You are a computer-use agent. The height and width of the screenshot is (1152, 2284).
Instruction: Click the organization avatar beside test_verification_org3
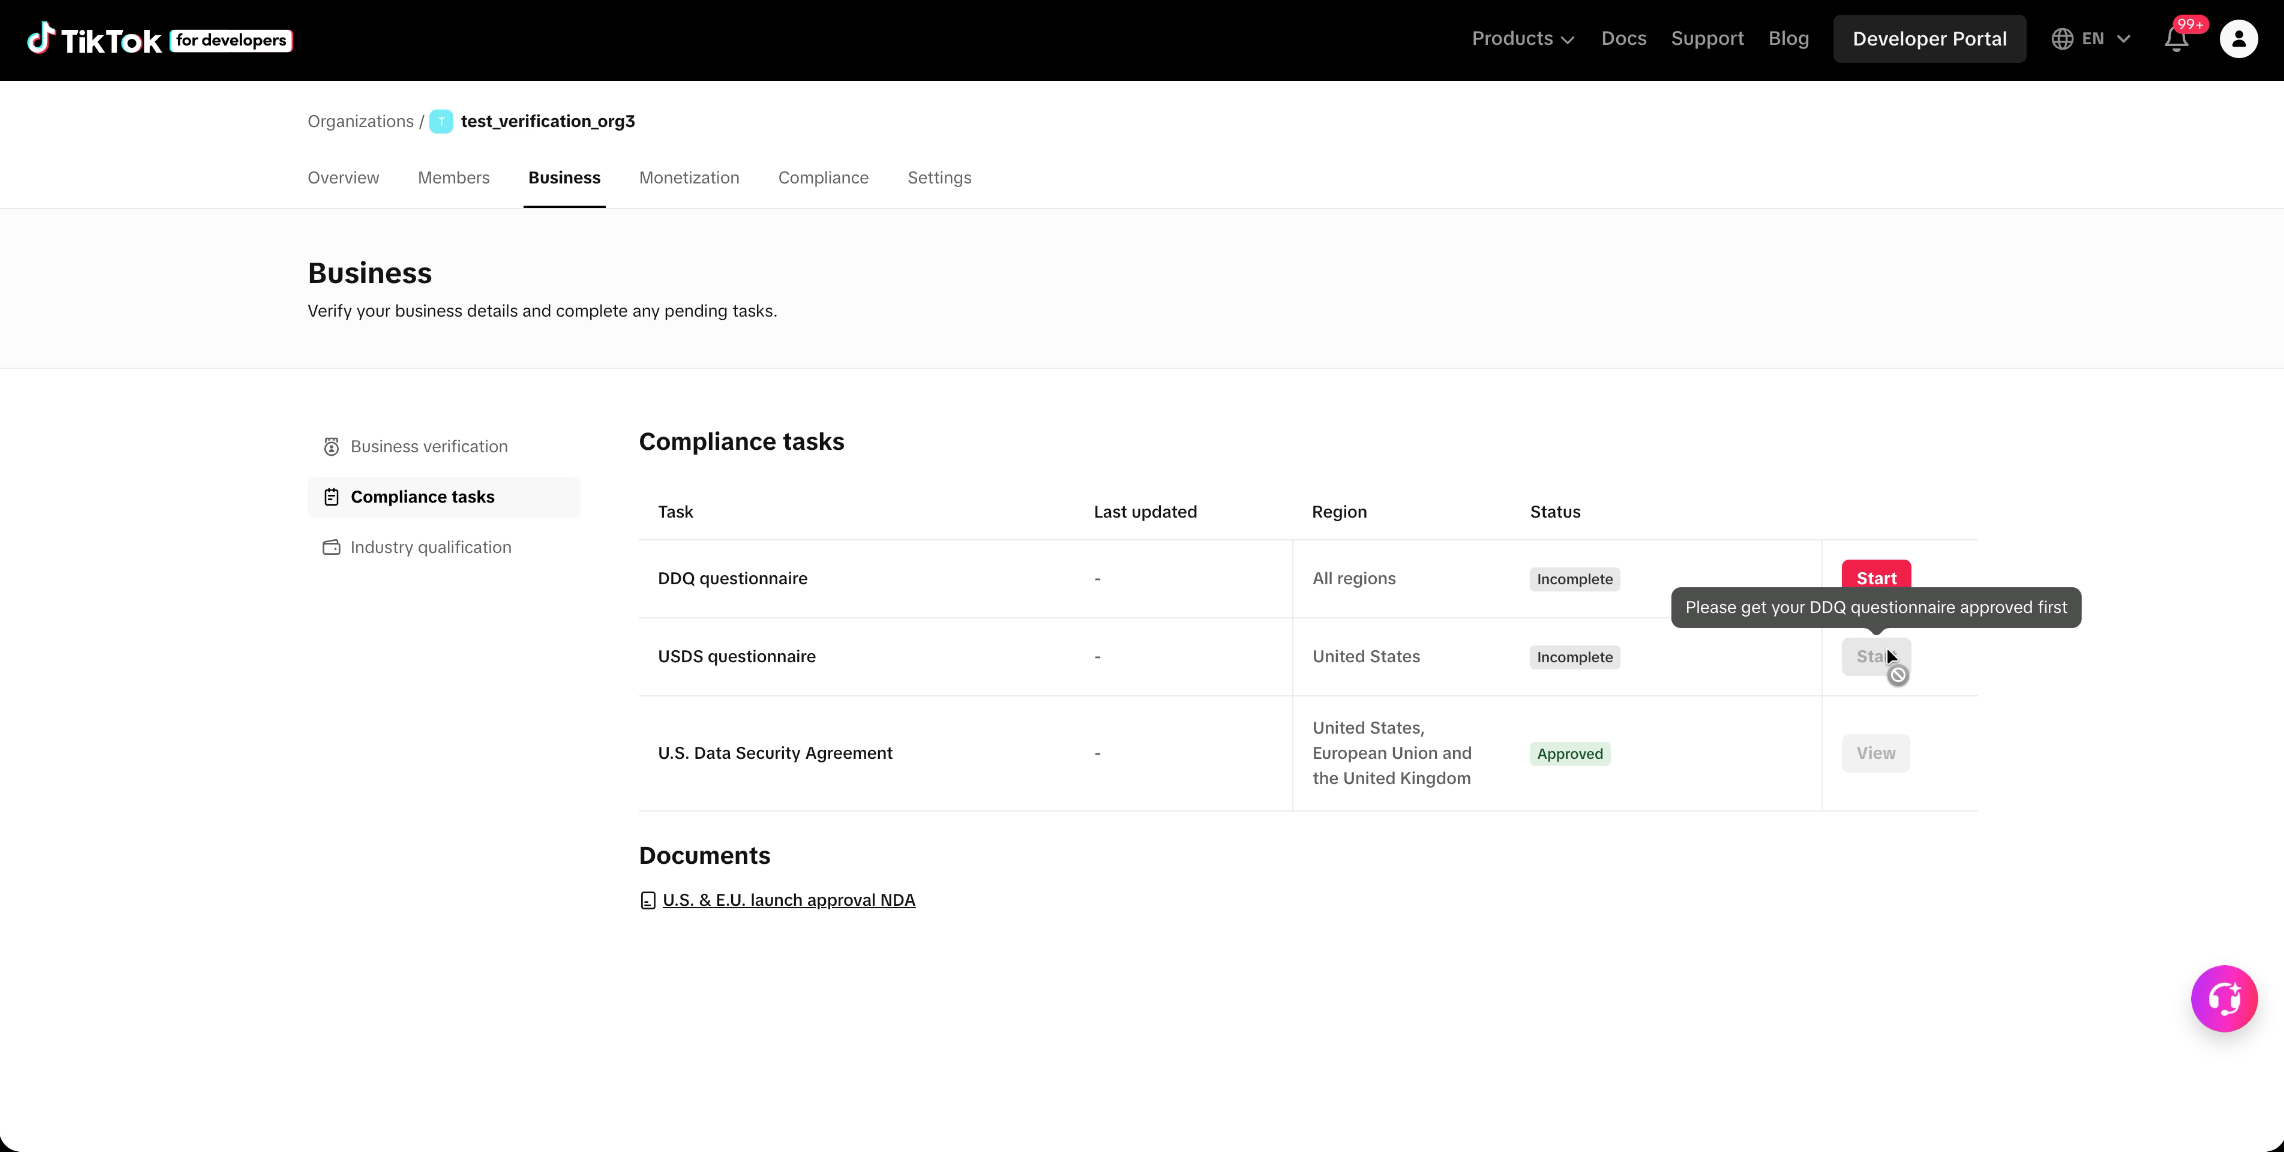coord(441,121)
